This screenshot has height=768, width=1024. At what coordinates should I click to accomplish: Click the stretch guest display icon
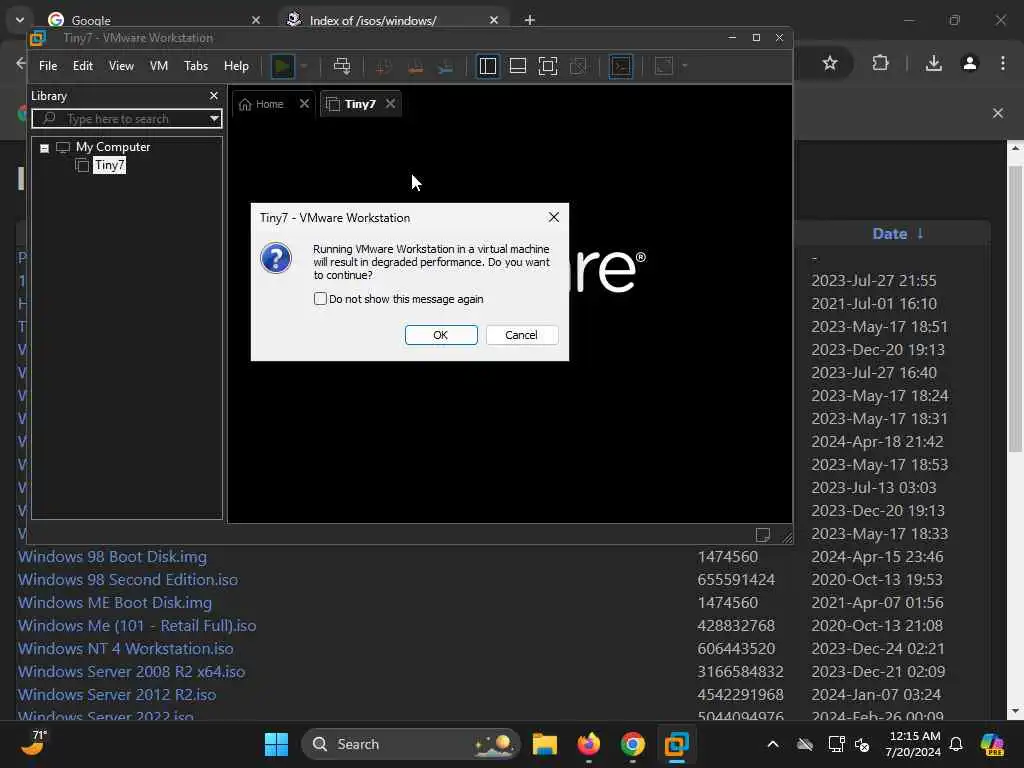coord(664,66)
